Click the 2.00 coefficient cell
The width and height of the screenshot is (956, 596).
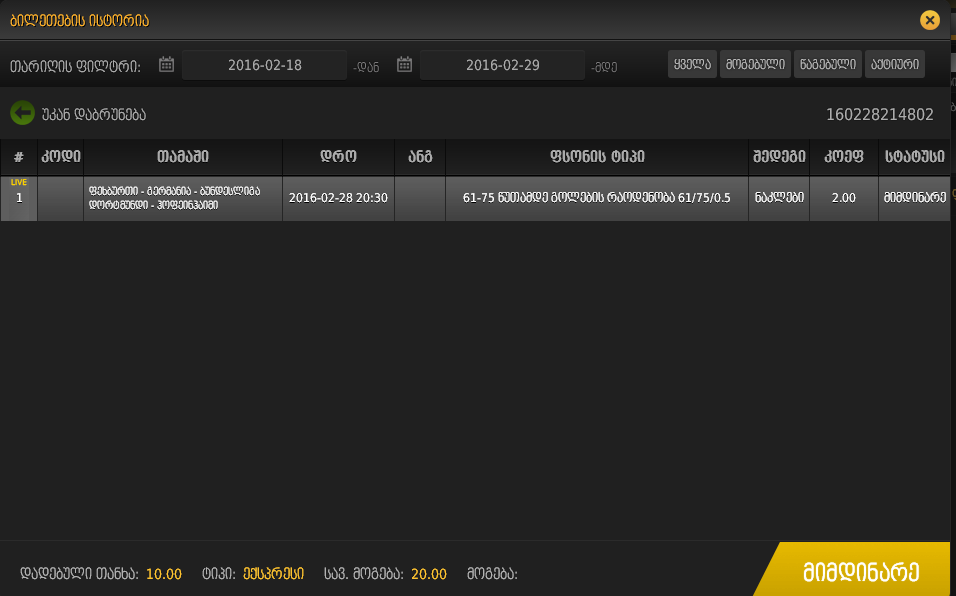[844, 199]
